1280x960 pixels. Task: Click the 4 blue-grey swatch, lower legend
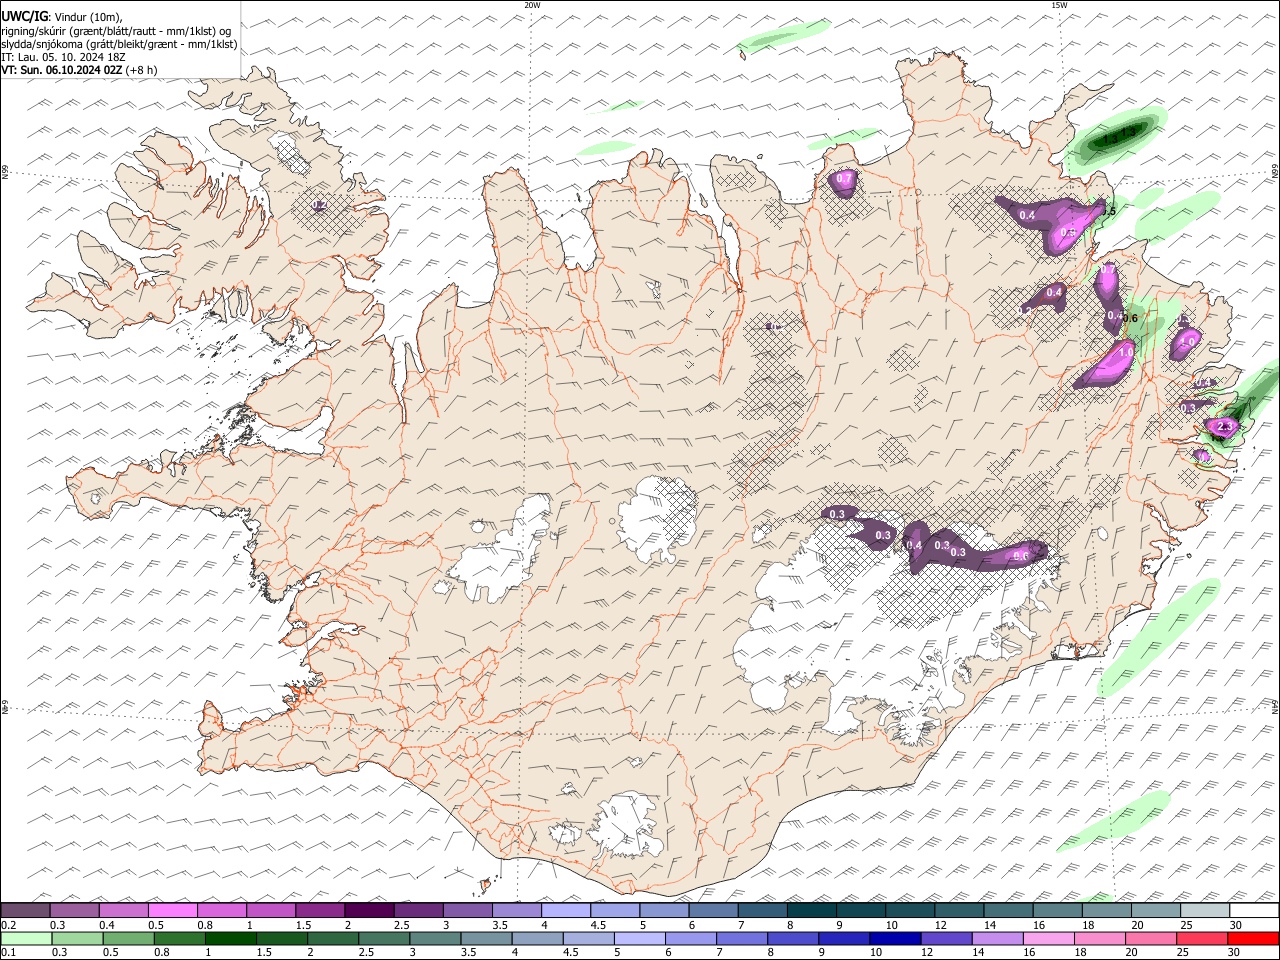pos(536,938)
